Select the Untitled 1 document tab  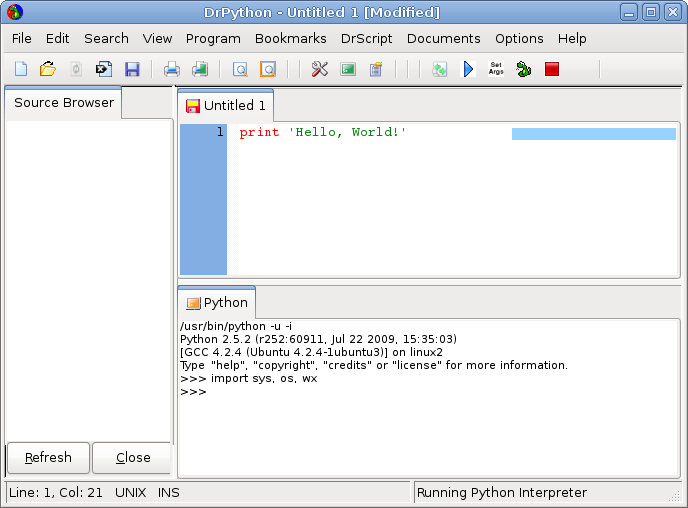pyautogui.click(x=226, y=105)
